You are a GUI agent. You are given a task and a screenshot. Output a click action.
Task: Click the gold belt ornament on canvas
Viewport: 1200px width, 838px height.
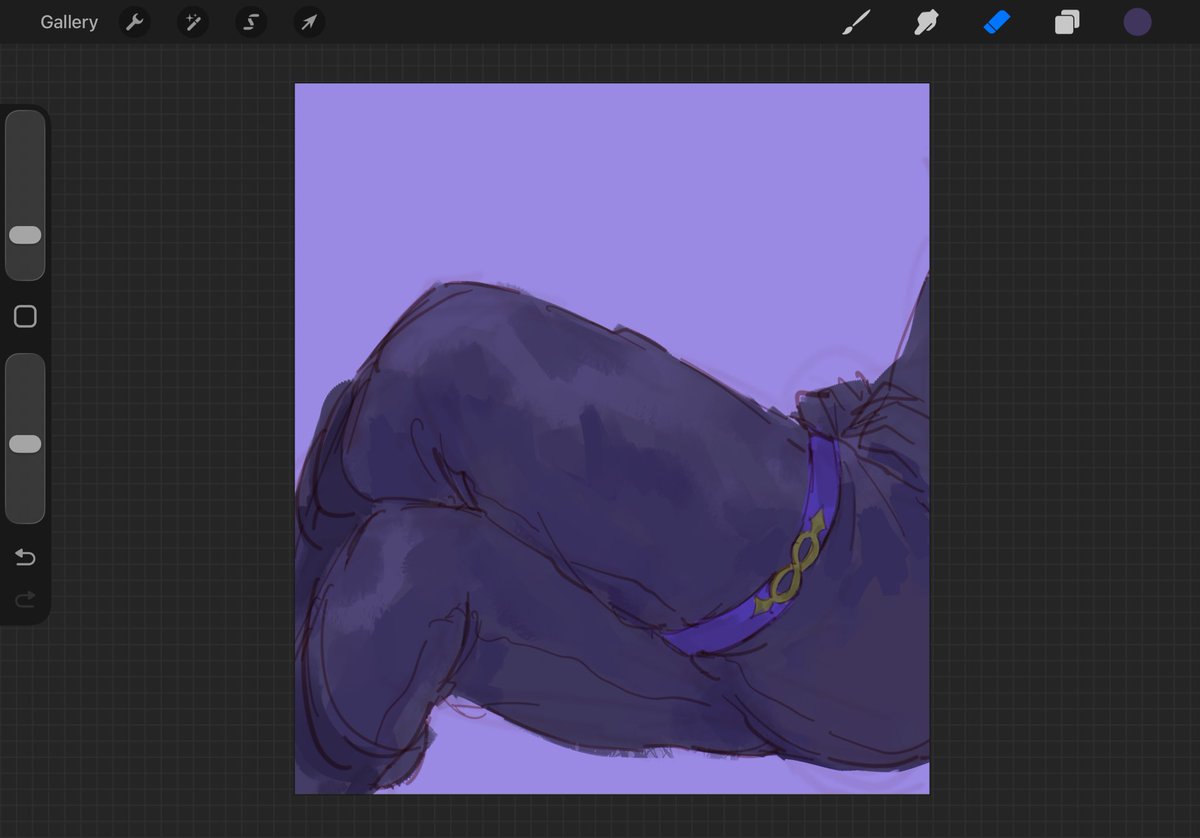(x=792, y=567)
